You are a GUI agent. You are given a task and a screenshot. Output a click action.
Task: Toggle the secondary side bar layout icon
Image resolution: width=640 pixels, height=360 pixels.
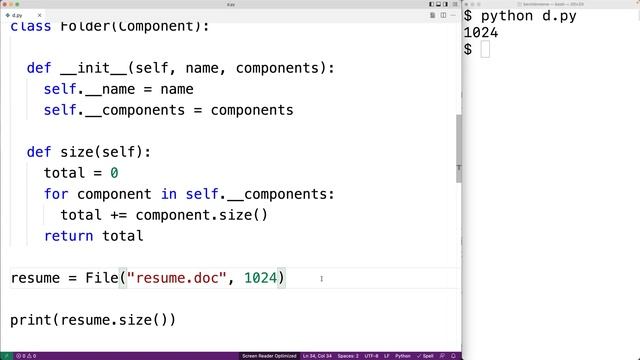click(445, 4)
